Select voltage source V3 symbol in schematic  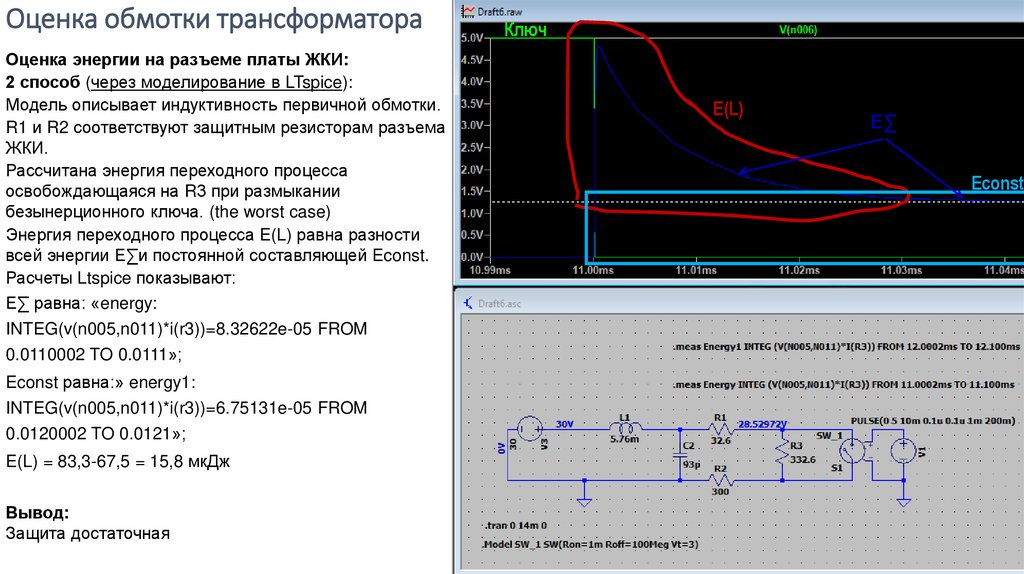[x=530, y=429]
